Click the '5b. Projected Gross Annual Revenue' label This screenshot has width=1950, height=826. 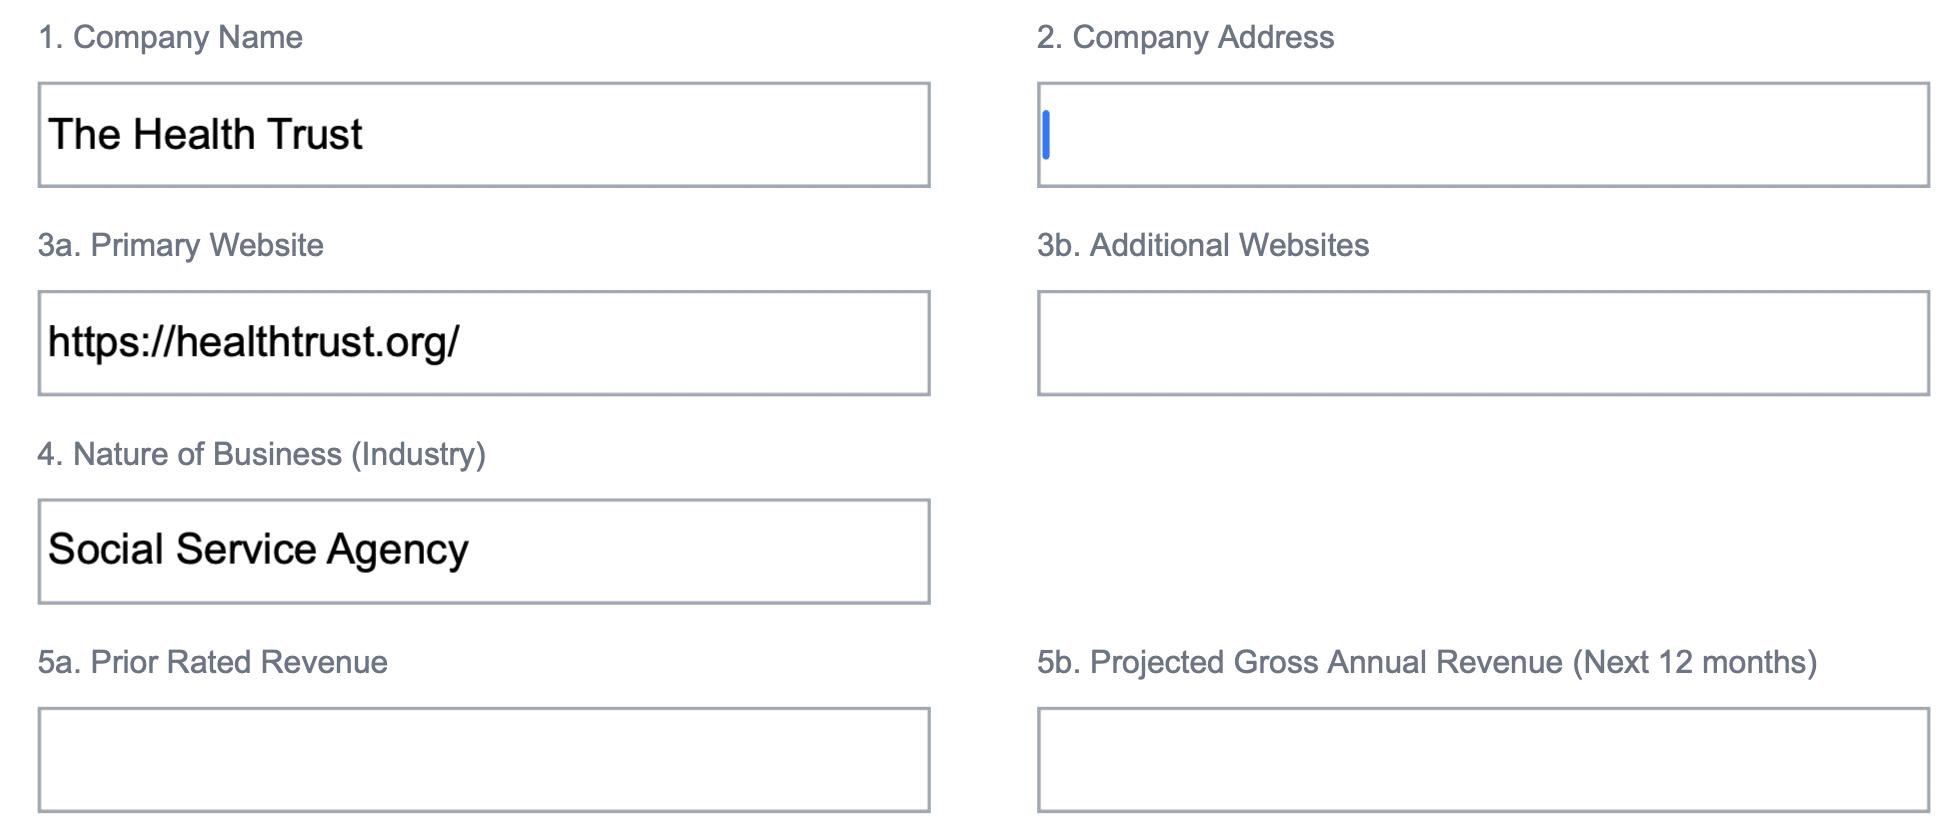click(x=1426, y=662)
